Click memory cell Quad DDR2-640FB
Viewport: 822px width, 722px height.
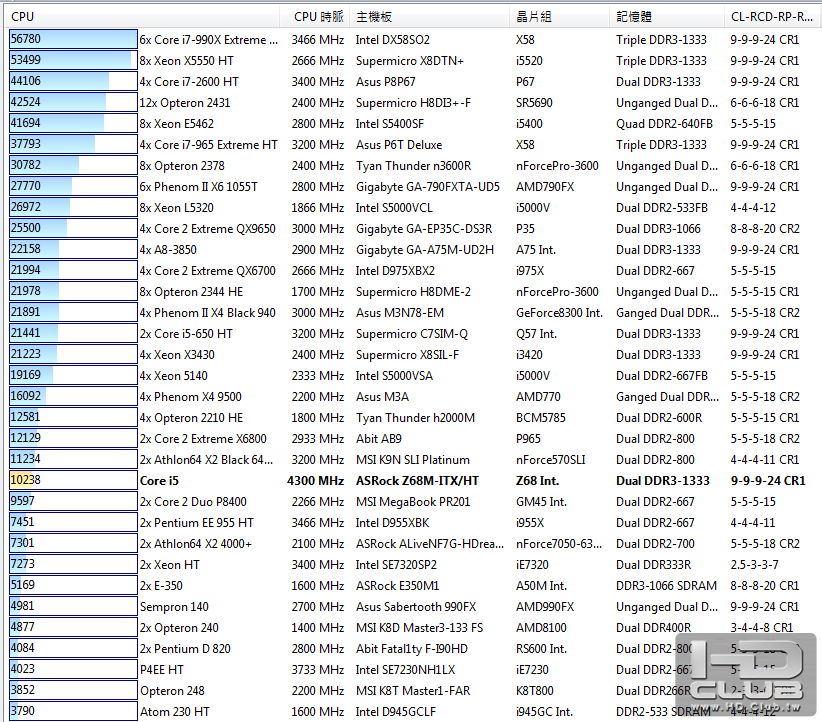pyautogui.click(x=664, y=124)
